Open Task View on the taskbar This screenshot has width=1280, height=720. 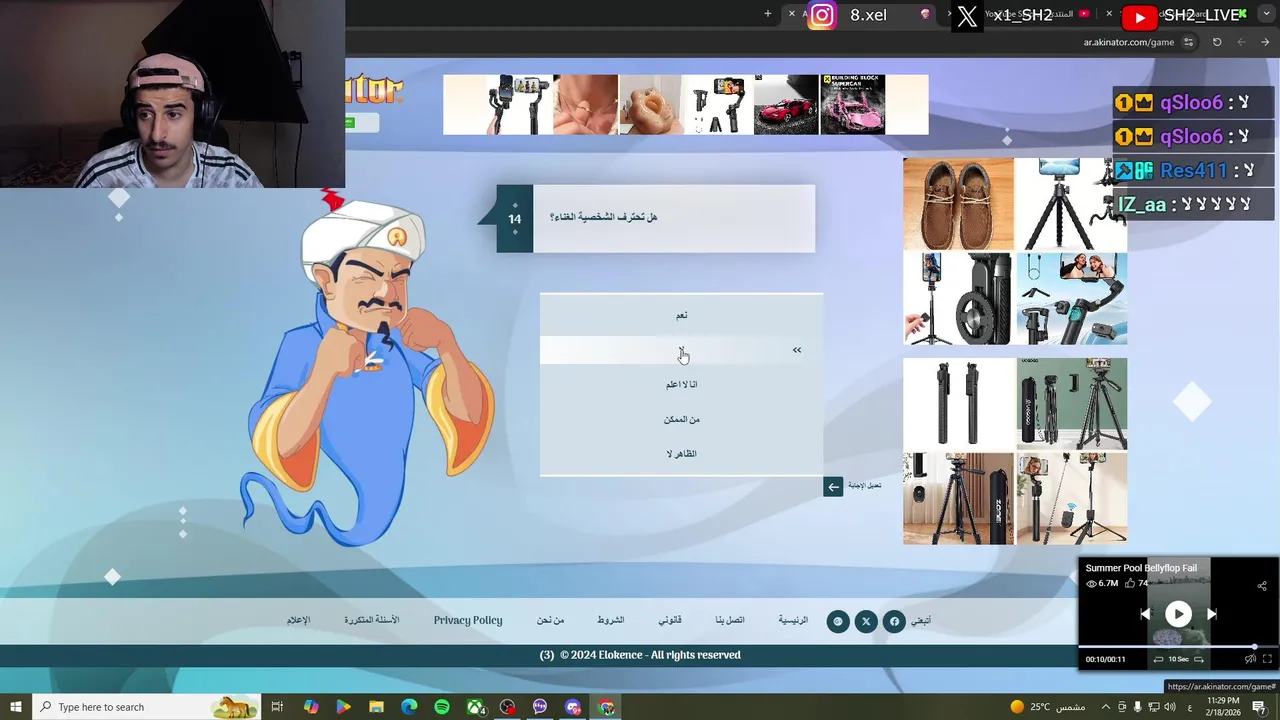(x=277, y=707)
